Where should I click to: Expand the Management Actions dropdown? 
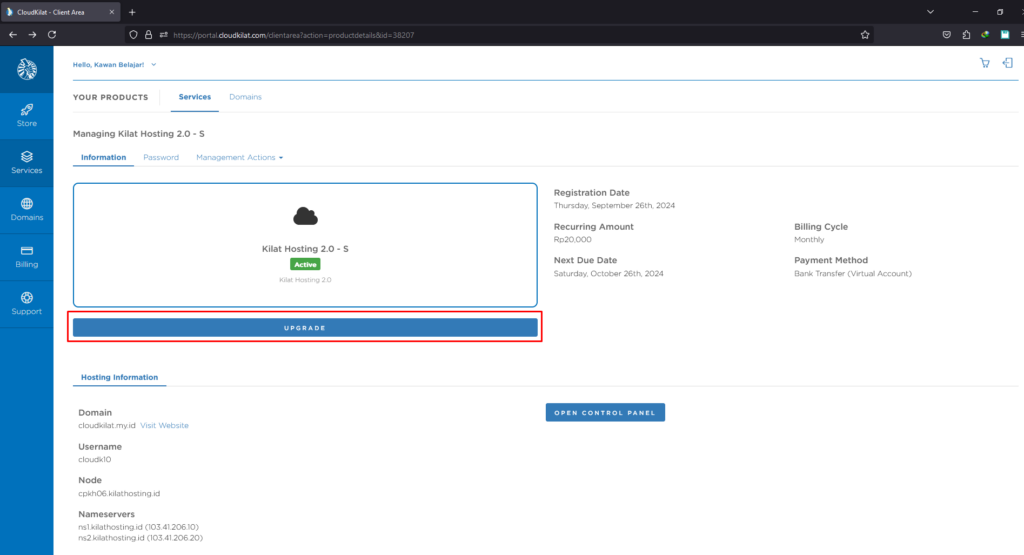240,157
